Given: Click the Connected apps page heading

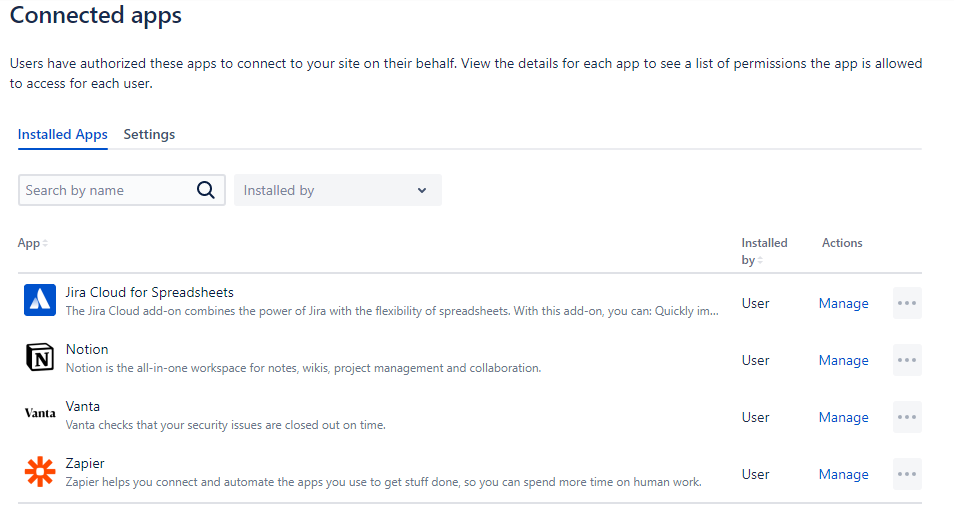Looking at the screenshot, I should tap(96, 15).
